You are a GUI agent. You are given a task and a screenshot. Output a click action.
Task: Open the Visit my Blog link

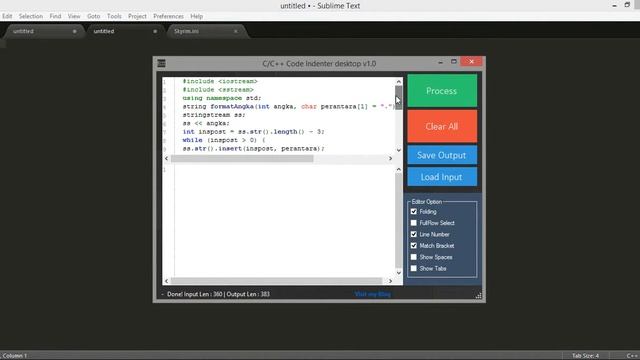click(x=373, y=294)
